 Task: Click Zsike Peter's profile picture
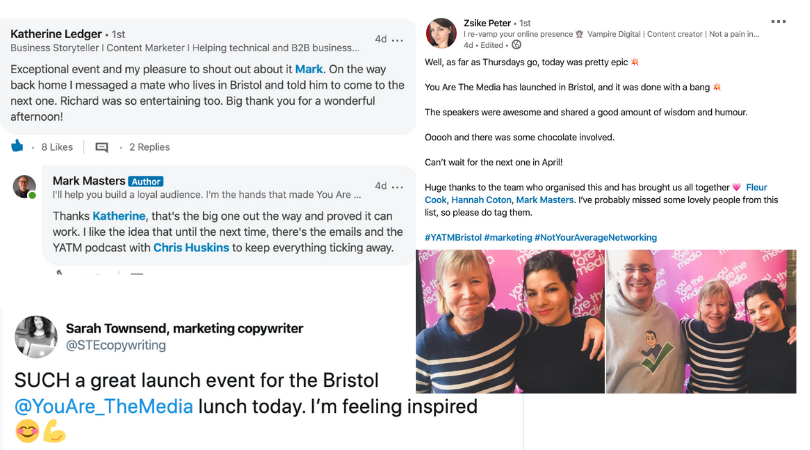(x=441, y=34)
